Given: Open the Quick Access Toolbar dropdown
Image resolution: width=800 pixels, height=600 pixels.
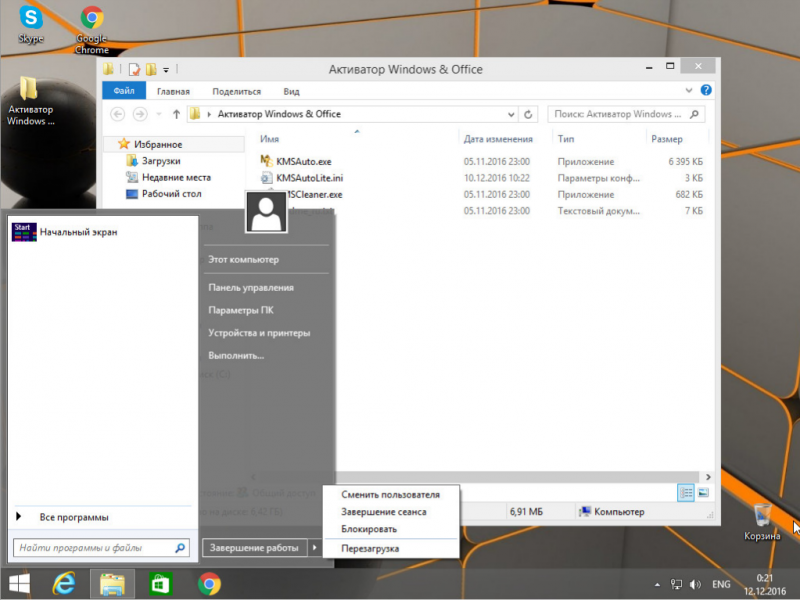Looking at the screenshot, I should [166, 70].
